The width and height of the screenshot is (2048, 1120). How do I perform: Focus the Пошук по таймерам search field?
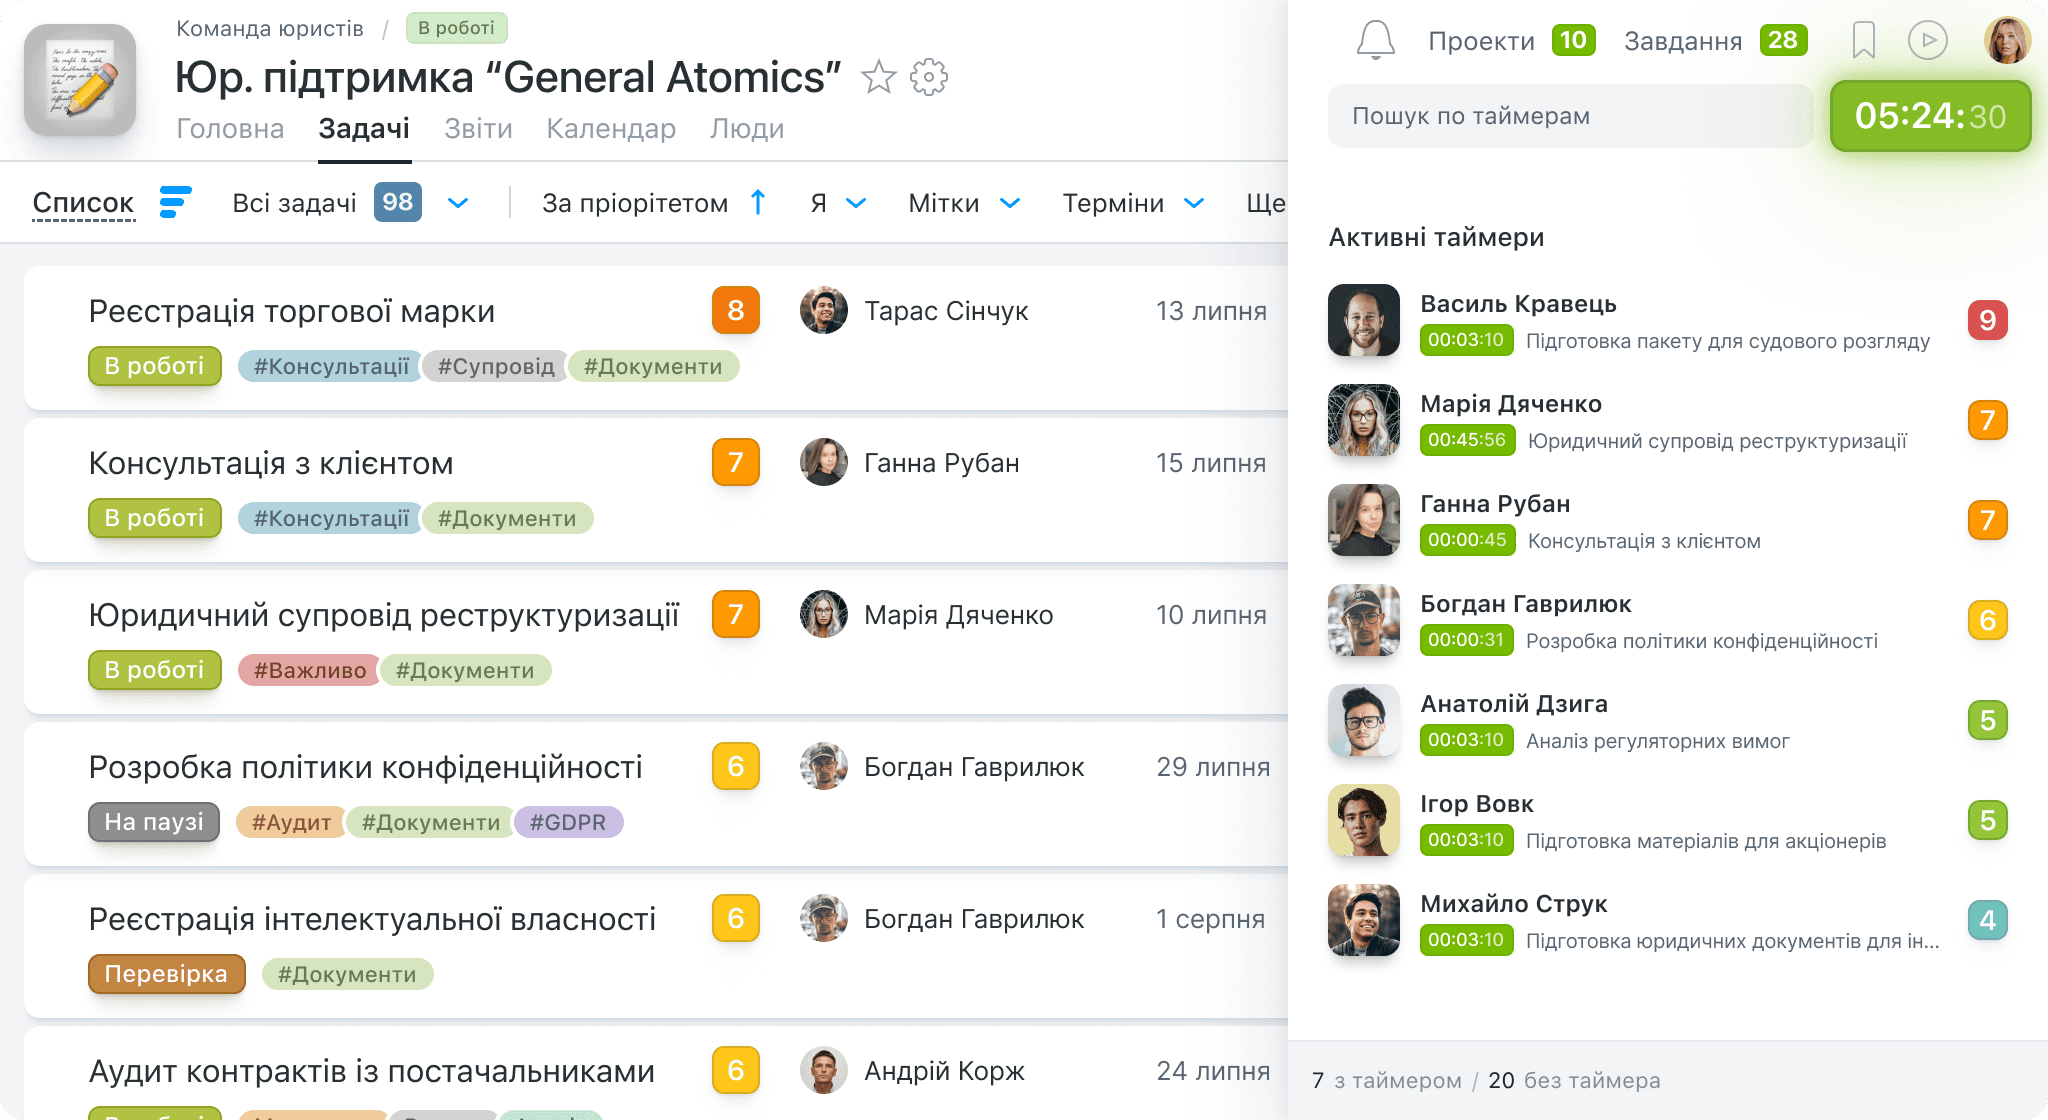[x=1570, y=116]
